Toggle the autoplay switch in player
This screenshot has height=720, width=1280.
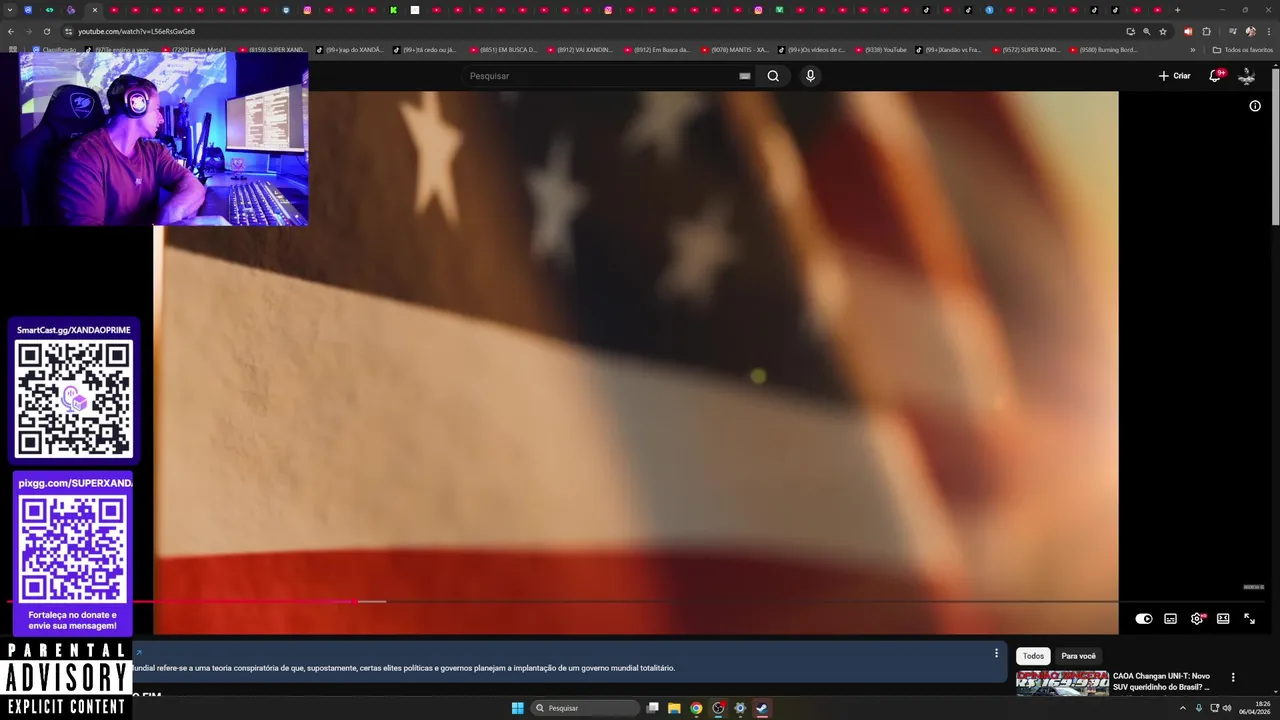(x=1144, y=619)
